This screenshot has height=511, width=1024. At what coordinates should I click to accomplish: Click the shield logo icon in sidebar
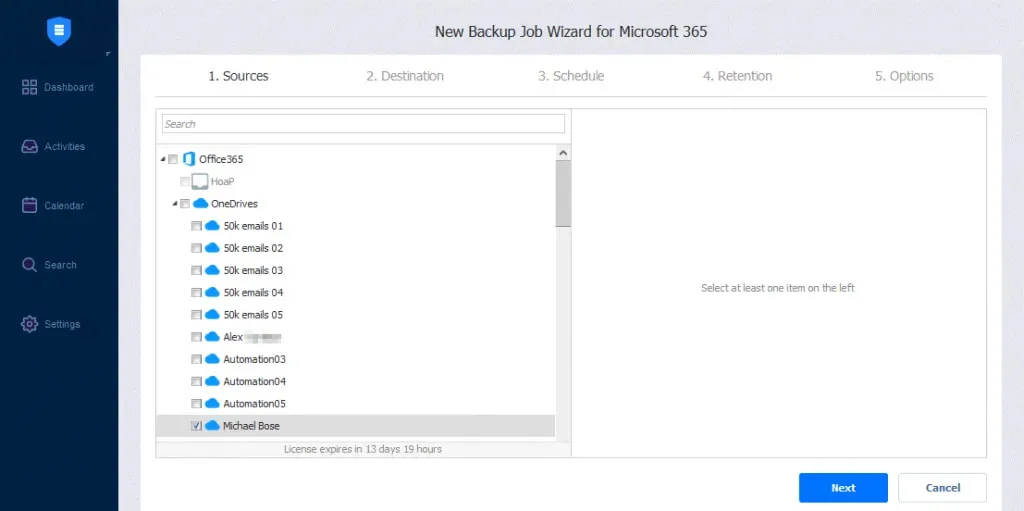click(59, 31)
